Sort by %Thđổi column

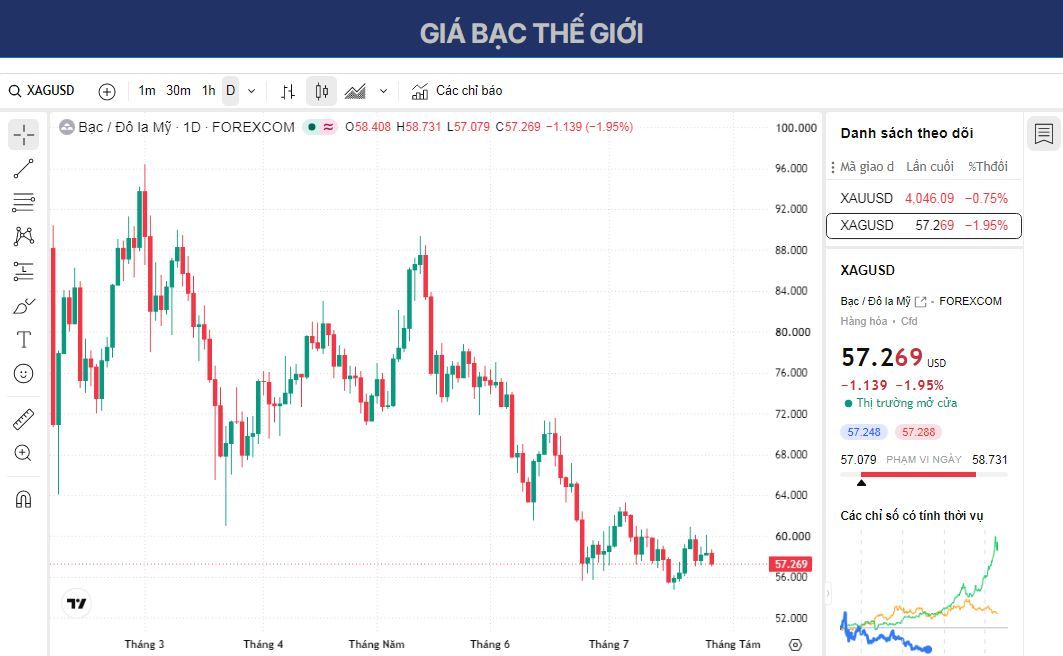coord(987,167)
